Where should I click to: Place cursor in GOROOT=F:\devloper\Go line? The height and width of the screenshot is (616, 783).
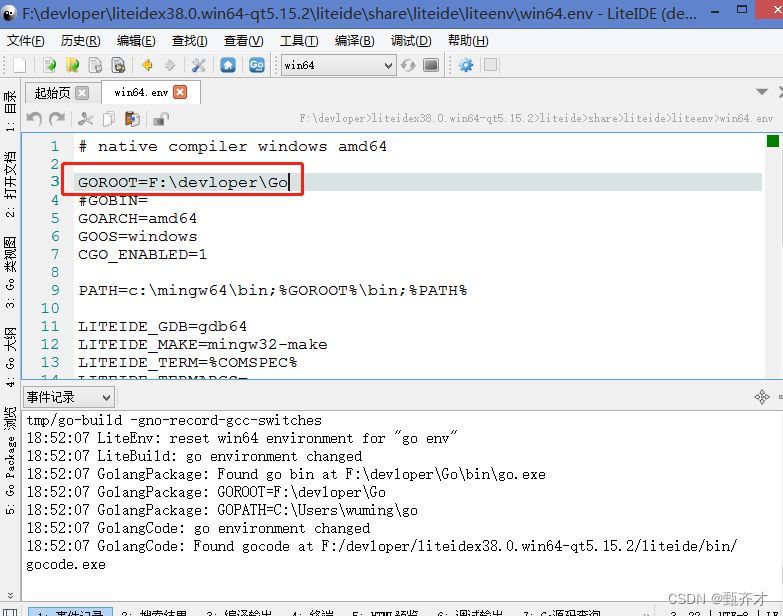pyautogui.click(x=183, y=183)
